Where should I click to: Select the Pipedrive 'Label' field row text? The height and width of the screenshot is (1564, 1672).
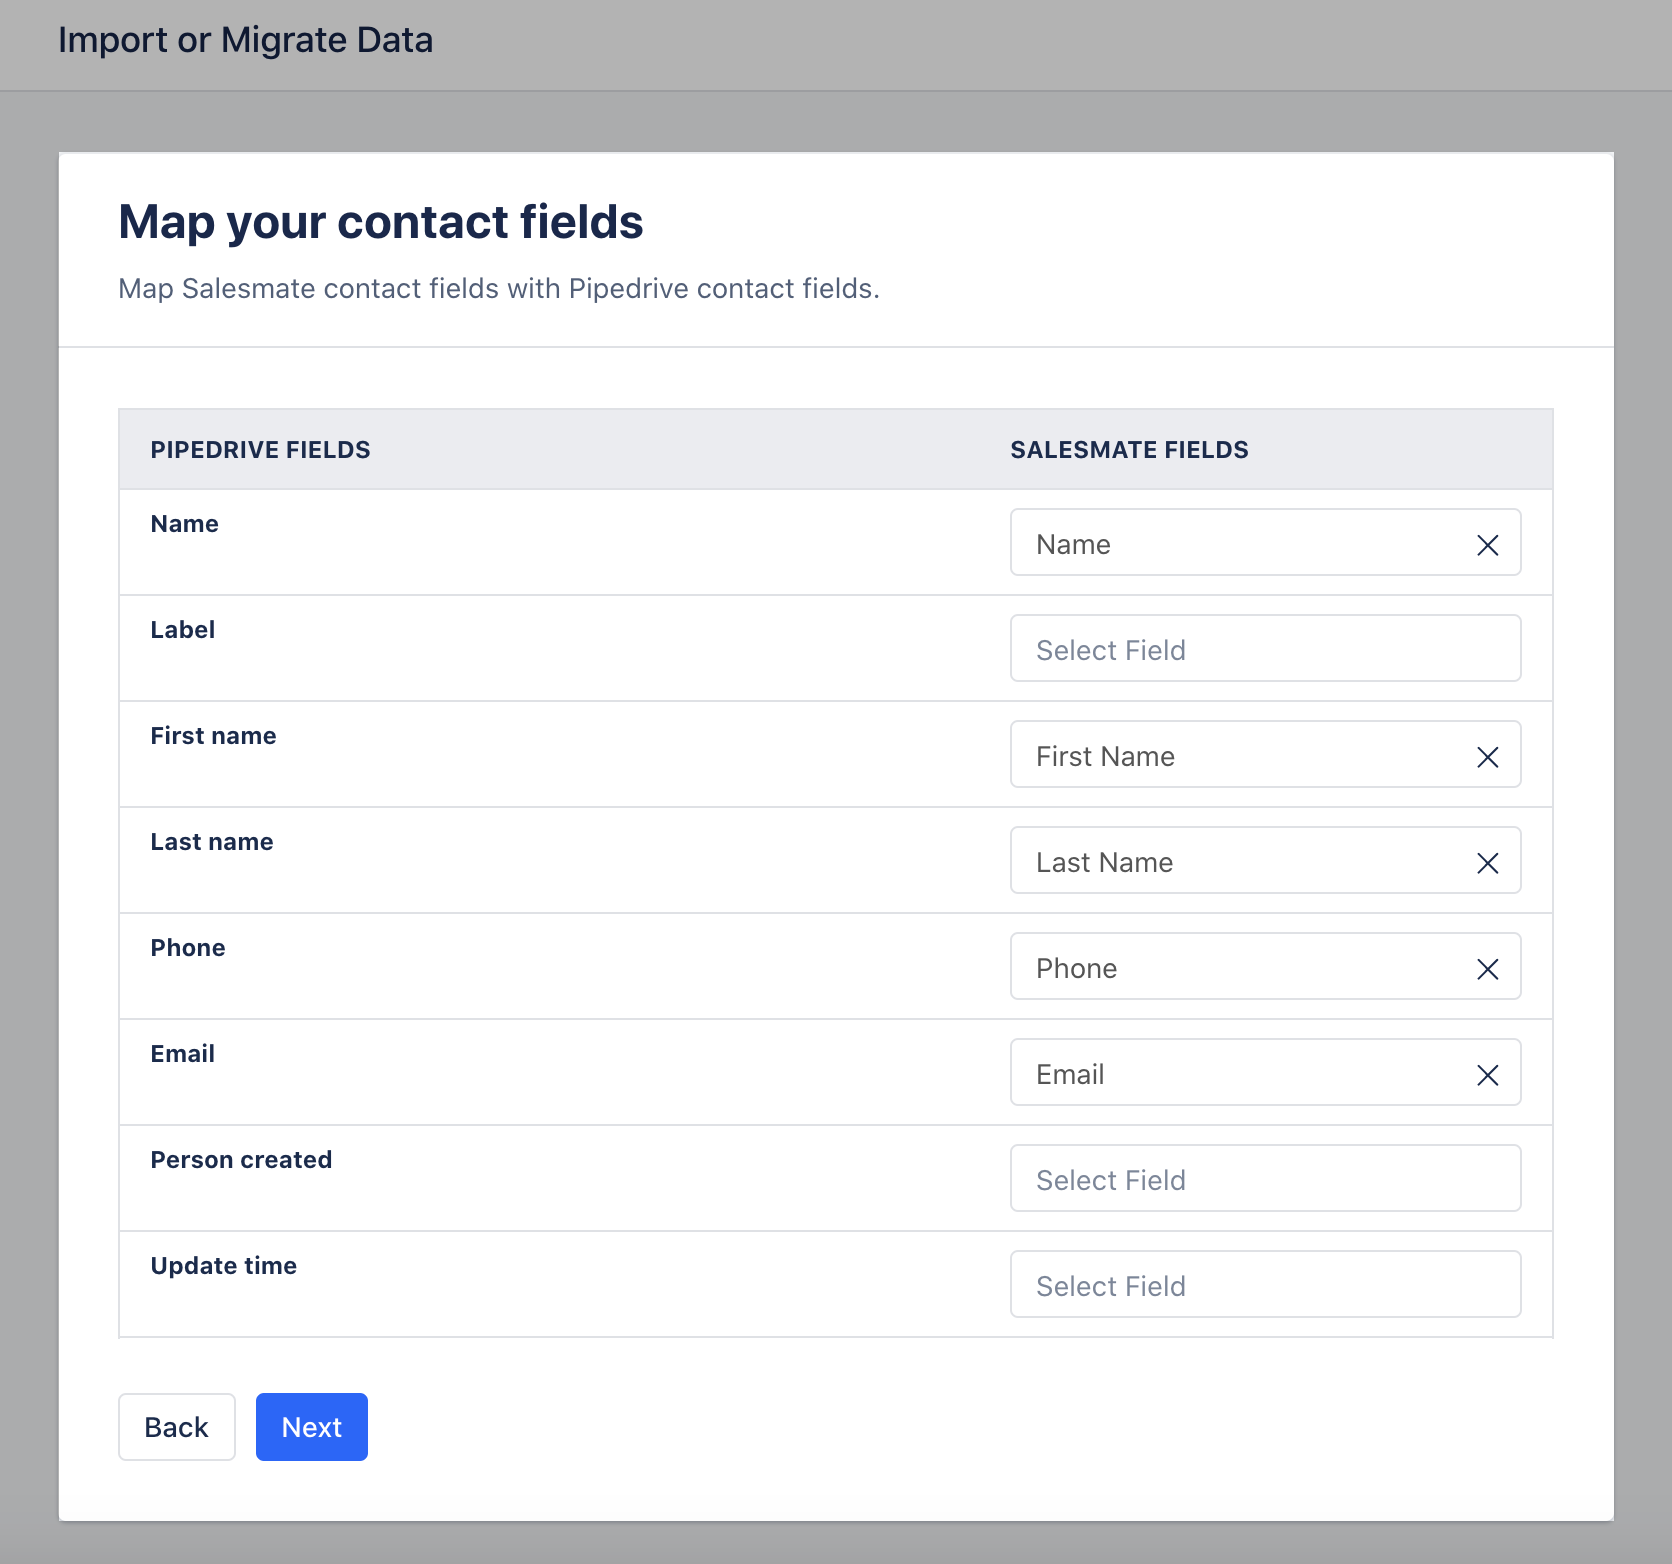click(183, 630)
